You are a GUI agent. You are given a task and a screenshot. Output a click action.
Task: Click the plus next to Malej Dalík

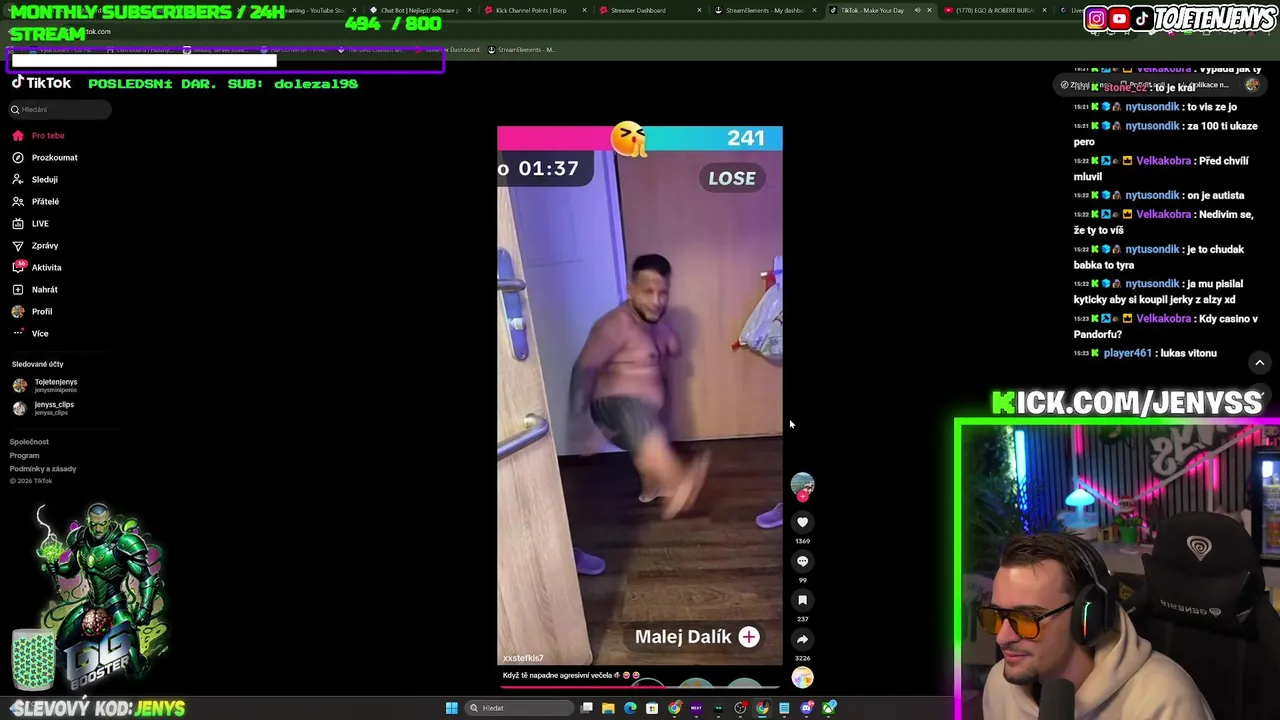(x=749, y=637)
